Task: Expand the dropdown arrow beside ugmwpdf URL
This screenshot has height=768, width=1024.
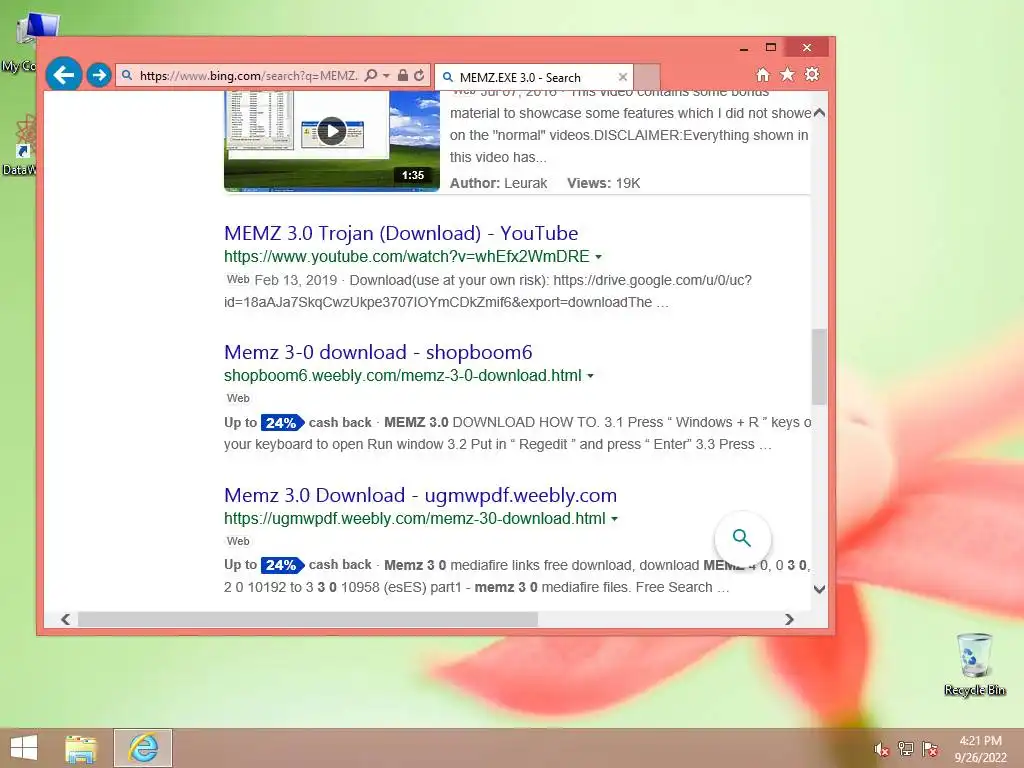Action: (x=615, y=519)
